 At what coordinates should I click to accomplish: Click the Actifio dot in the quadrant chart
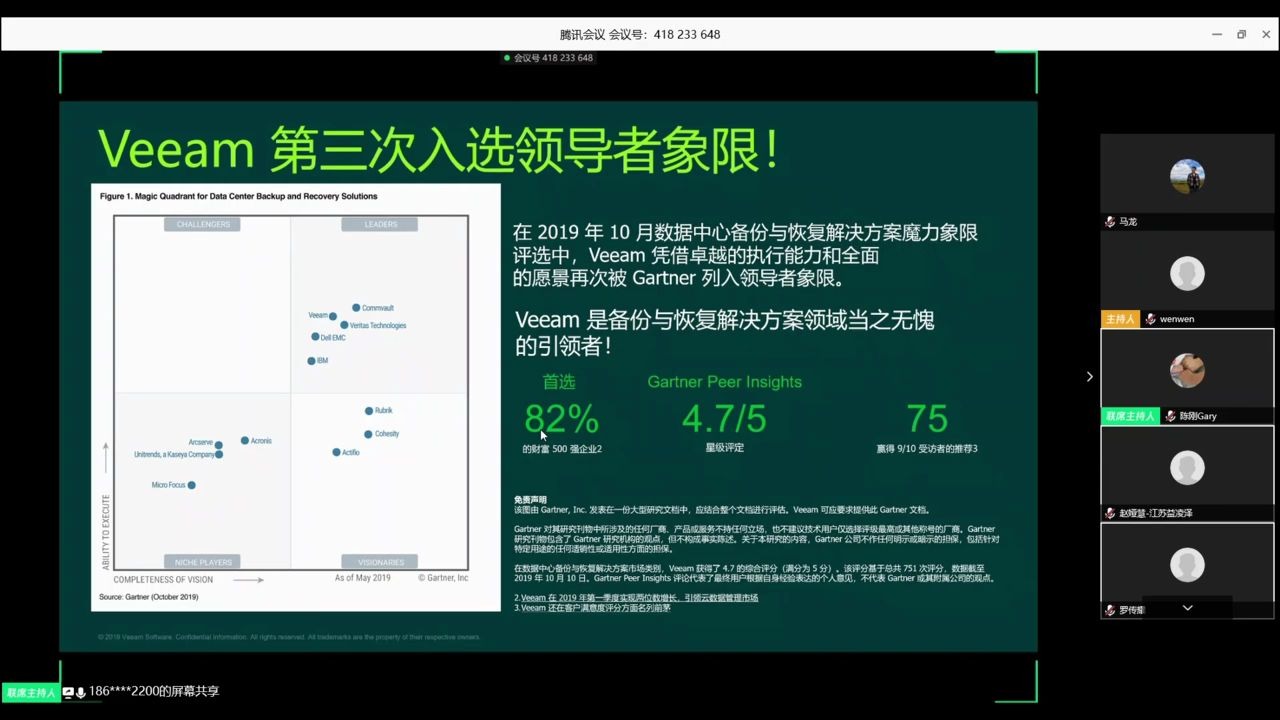point(337,453)
